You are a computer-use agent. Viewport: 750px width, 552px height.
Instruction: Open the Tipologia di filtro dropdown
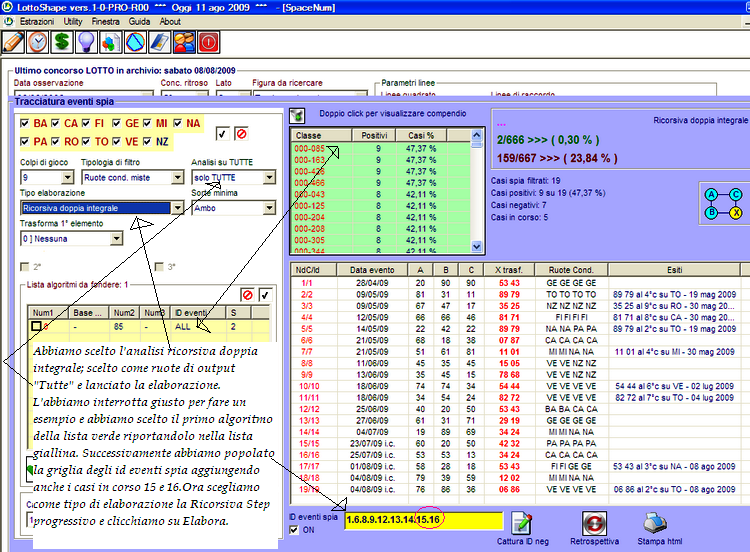point(177,177)
